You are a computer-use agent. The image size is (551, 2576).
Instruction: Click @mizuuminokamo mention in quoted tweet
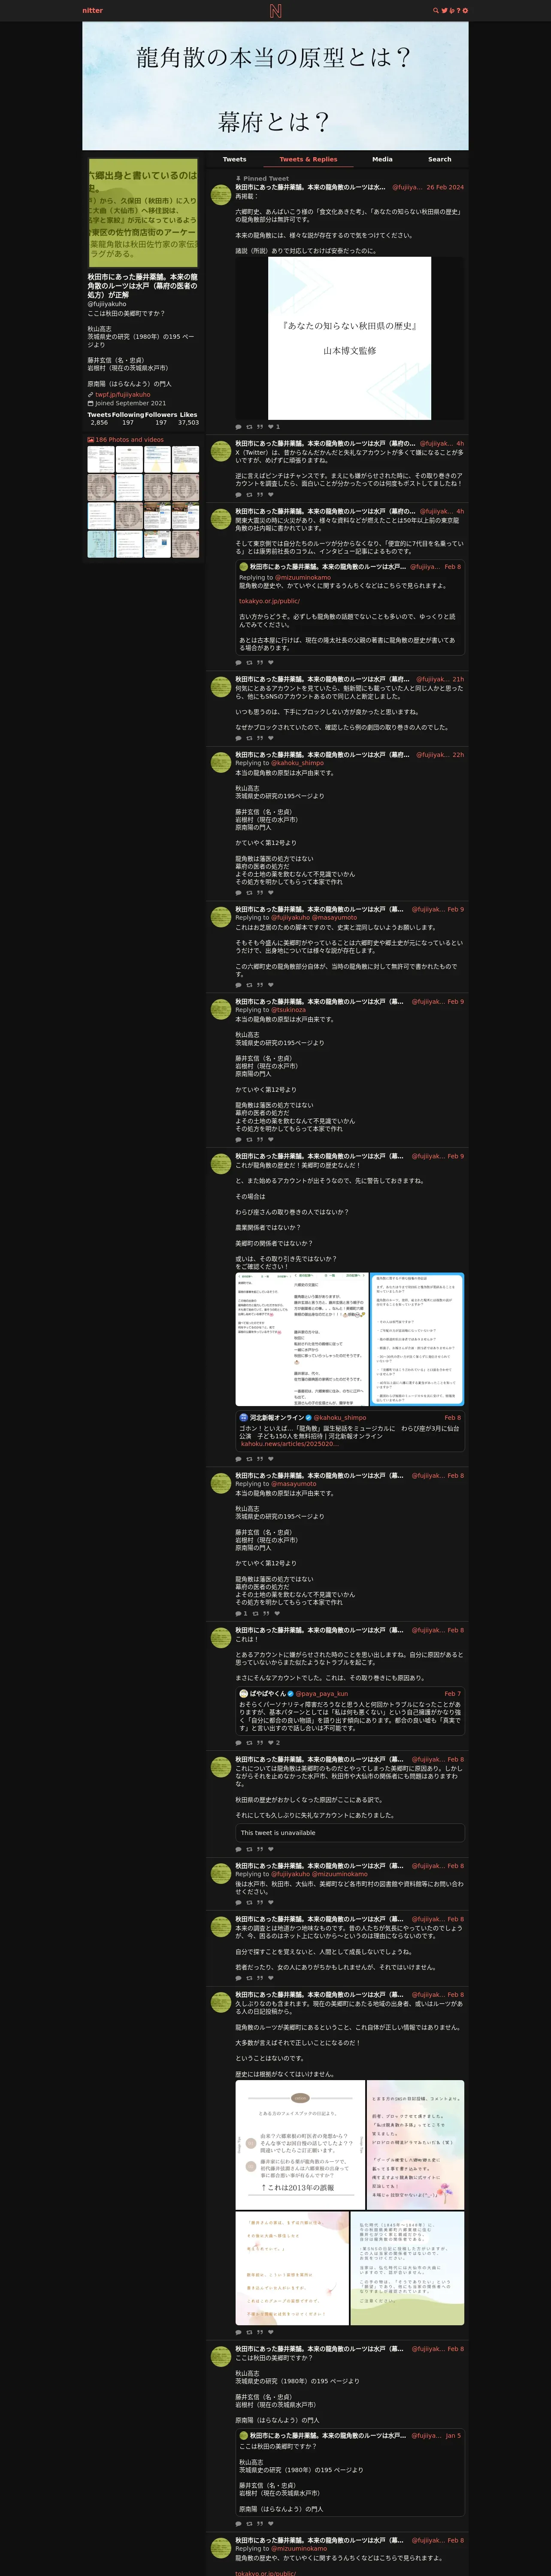tap(303, 577)
